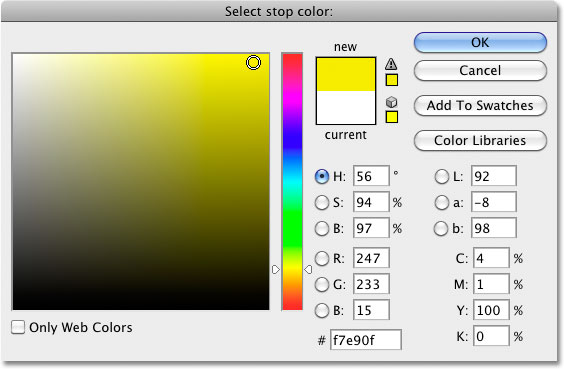Click the web-safe color cube icon
Screen dimensions: 564x369
click(x=391, y=102)
